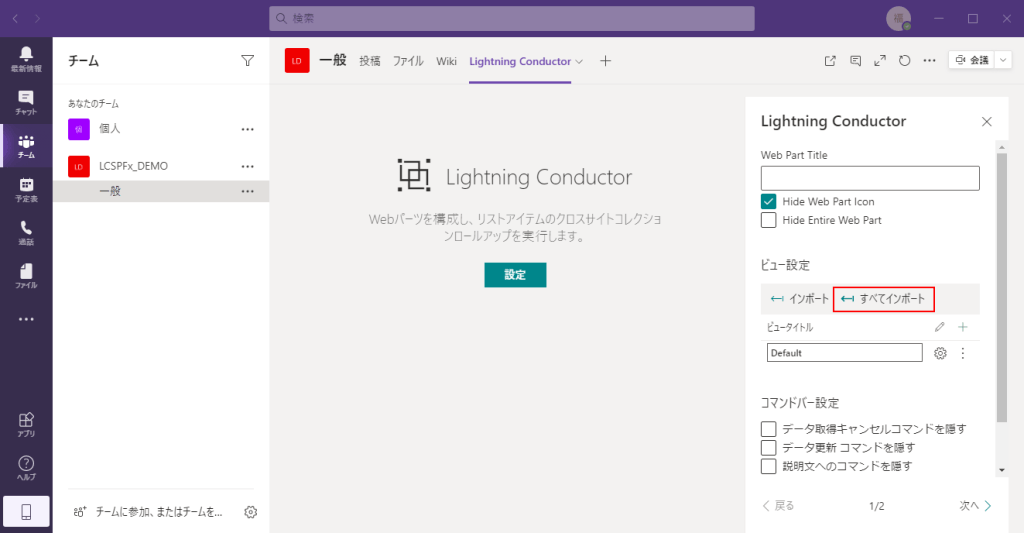Open the tab header more options ellipsis
This screenshot has height=533, width=1024.
[x=929, y=61]
